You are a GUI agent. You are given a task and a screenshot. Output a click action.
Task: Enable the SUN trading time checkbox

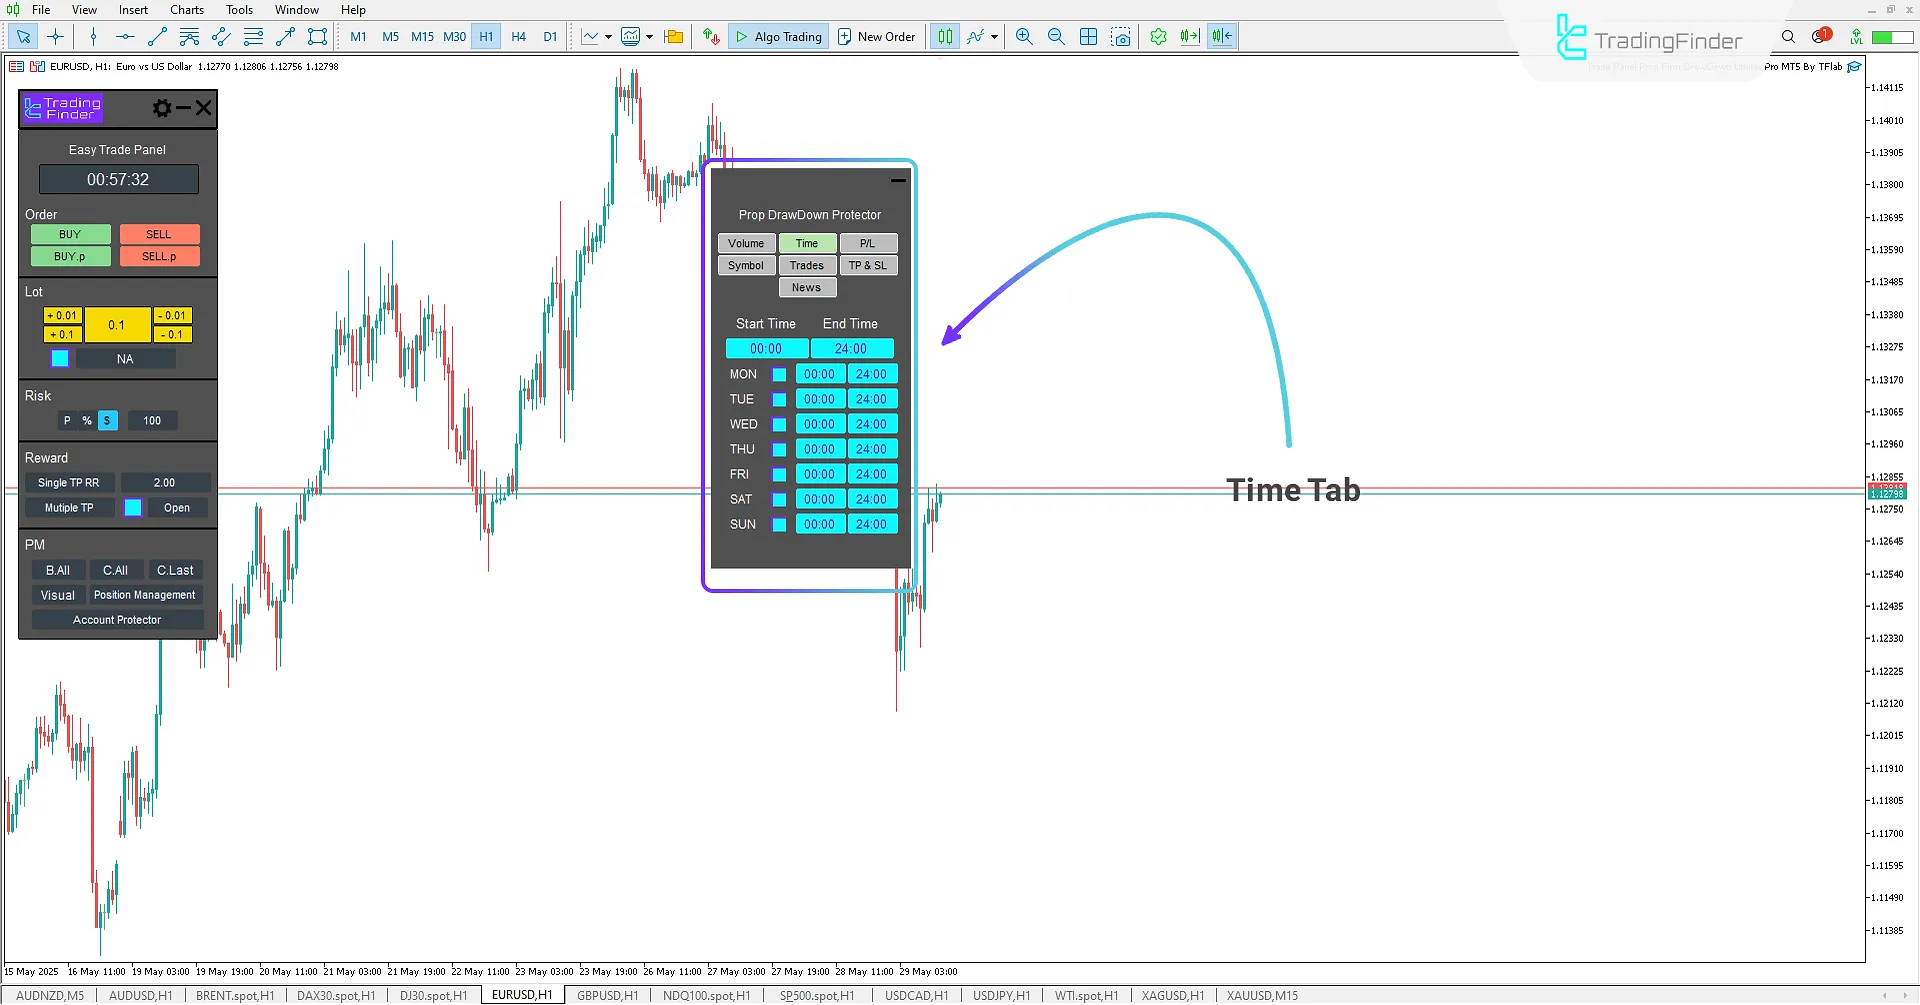coord(781,524)
